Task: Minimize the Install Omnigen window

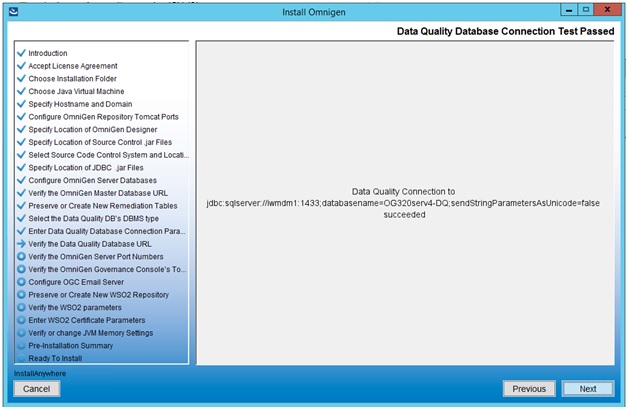Action: 569,10
